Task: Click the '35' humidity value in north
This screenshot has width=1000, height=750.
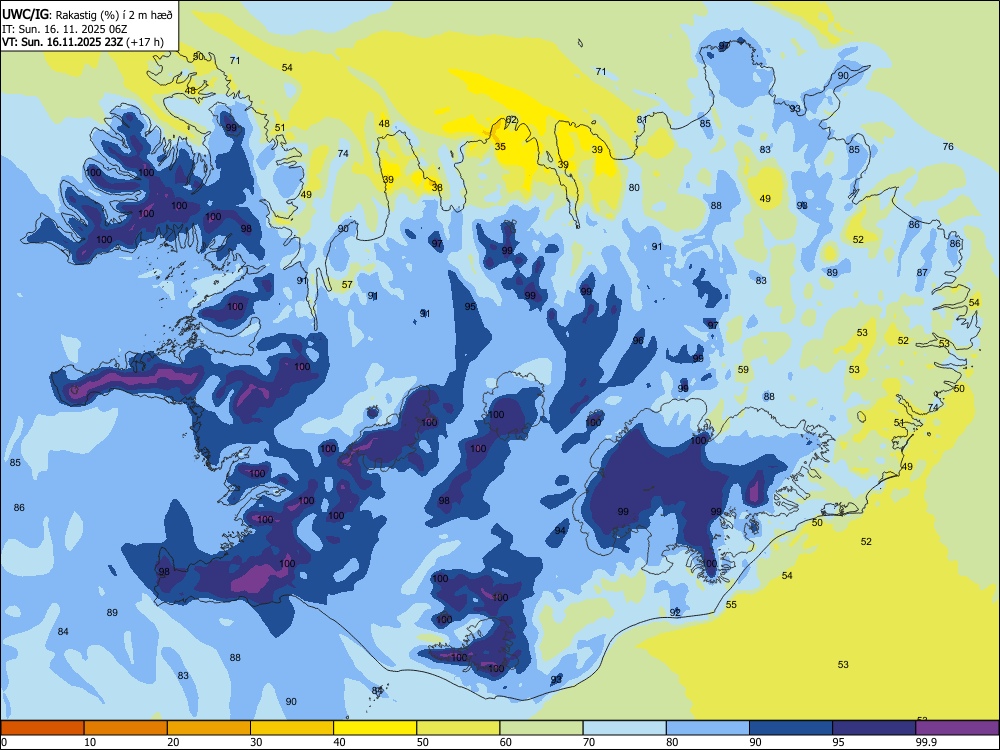Action: click(501, 147)
